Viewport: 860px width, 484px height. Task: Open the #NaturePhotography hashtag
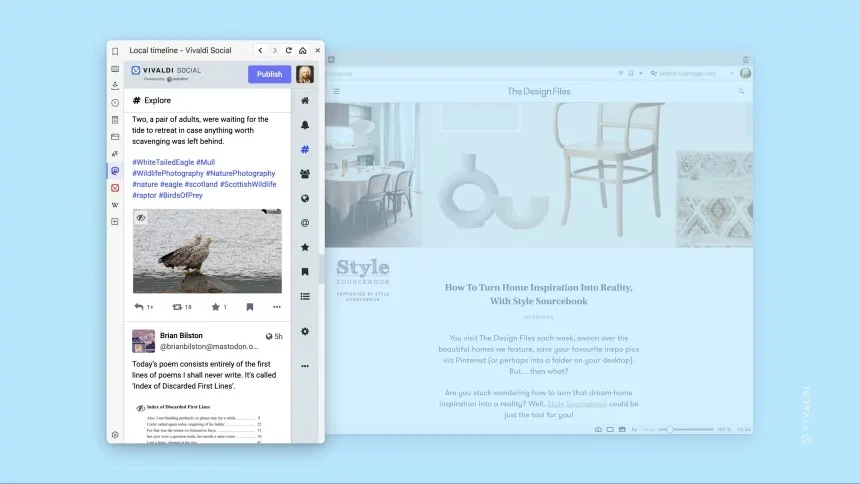[240, 173]
